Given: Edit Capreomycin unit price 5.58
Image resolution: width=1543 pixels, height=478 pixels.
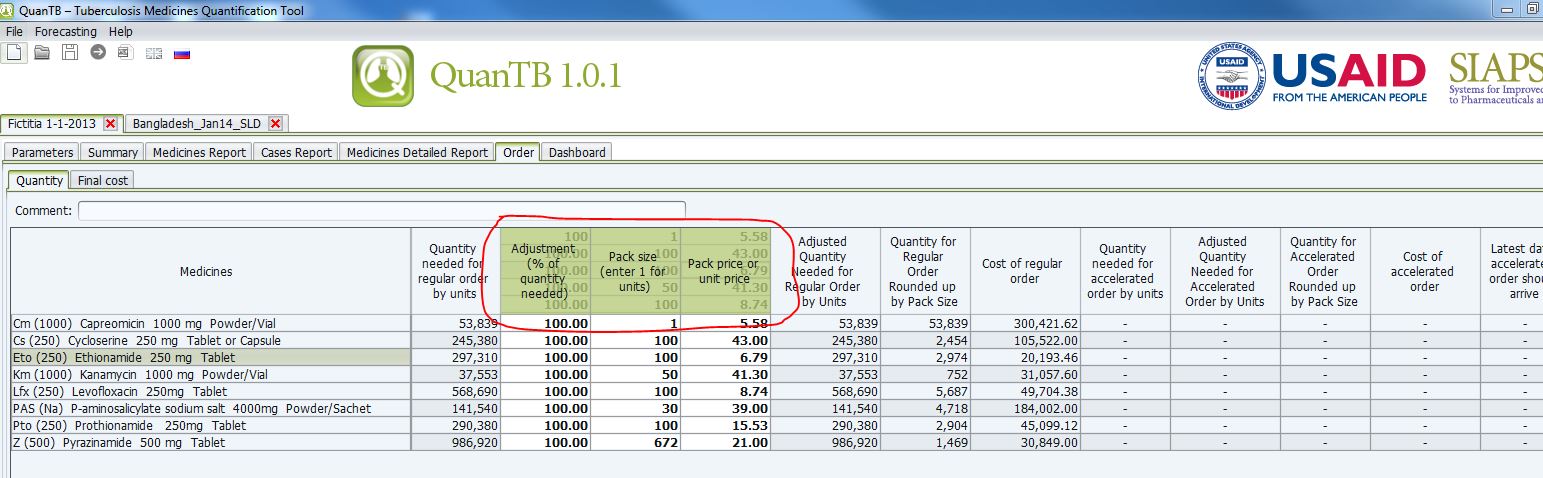Looking at the screenshot, I should coord(725,323).
